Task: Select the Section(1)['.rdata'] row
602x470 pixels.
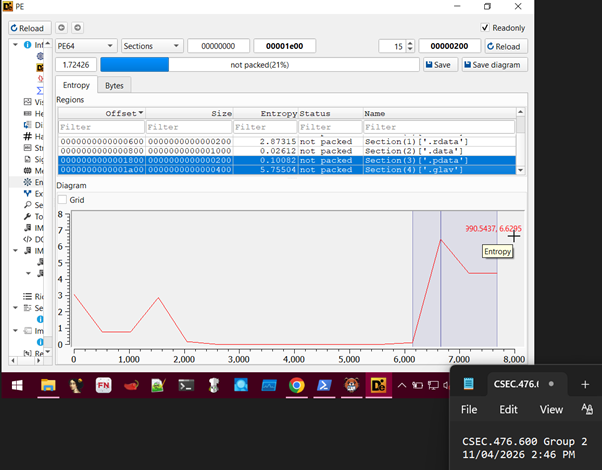Action: tap(287, 142)
